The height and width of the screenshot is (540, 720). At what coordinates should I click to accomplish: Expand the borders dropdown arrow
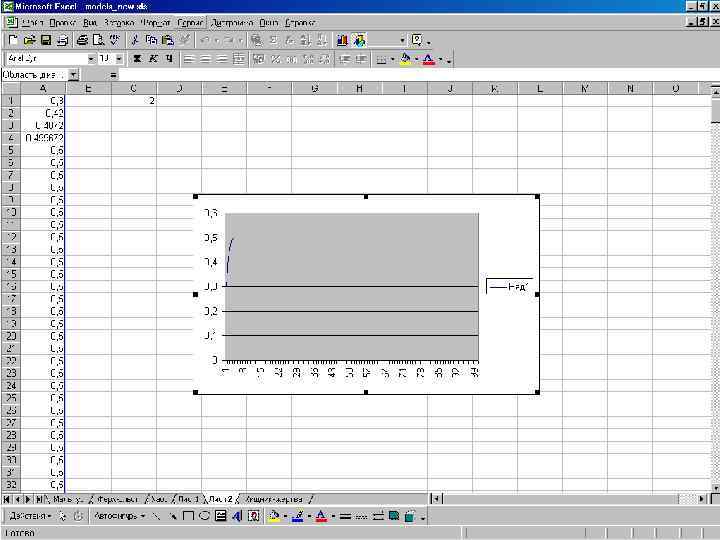pos(393,59)
